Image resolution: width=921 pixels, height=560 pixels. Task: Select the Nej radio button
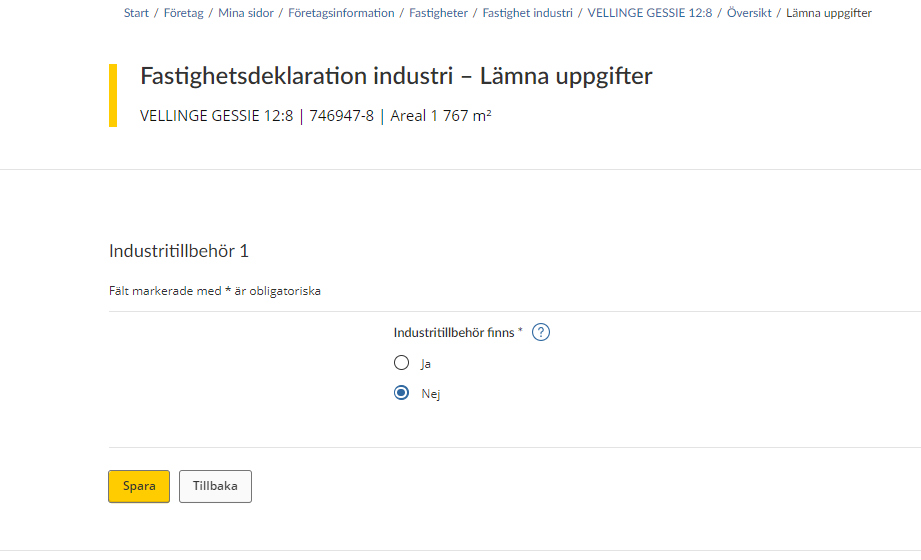coord(401,393)
